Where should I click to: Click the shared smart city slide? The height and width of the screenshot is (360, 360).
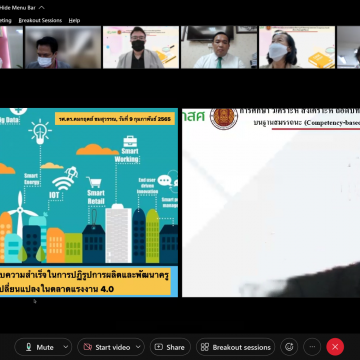pyautogui.click(x=89, y=202)
